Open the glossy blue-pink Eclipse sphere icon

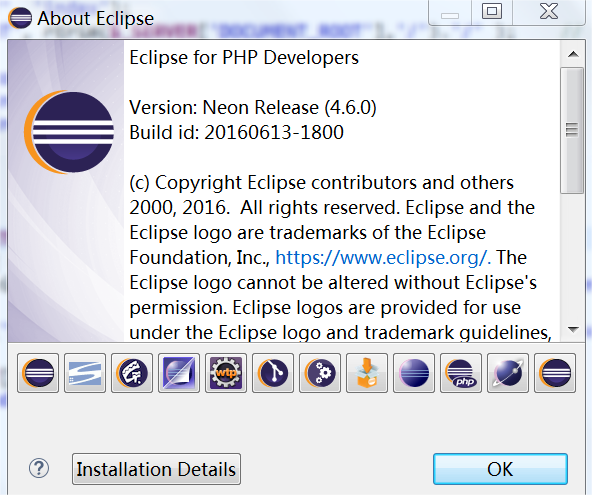[x=414, y=373]
